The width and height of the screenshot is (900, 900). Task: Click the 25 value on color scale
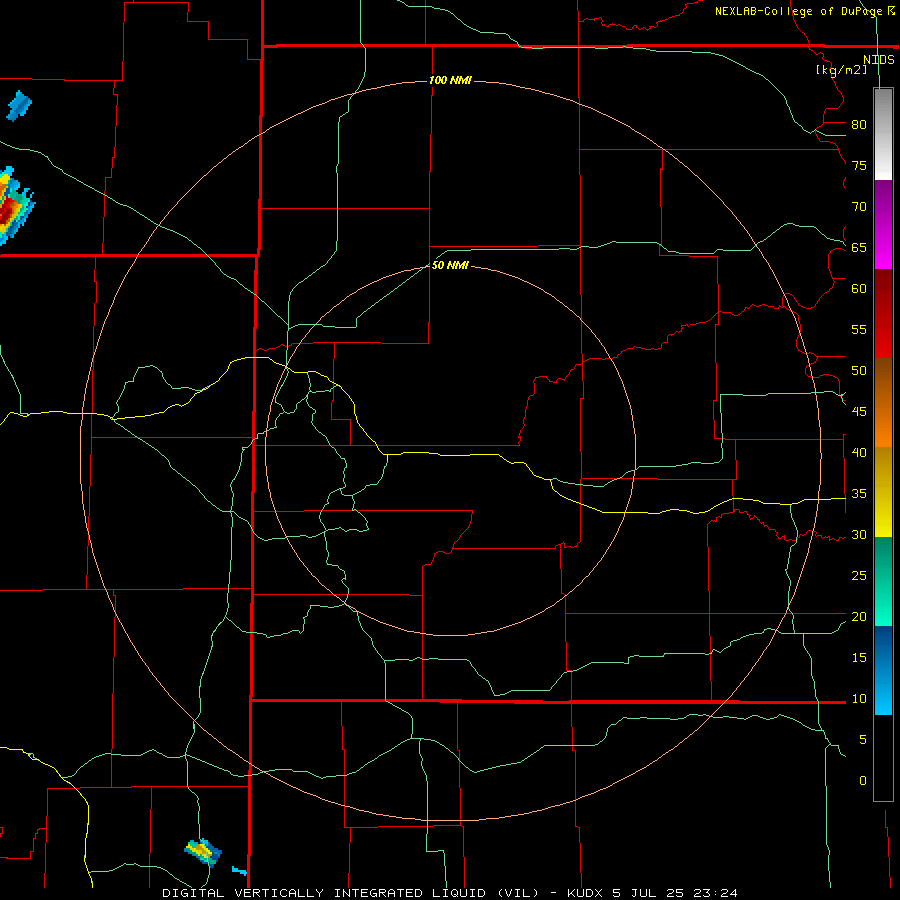[x=859, y=576]
